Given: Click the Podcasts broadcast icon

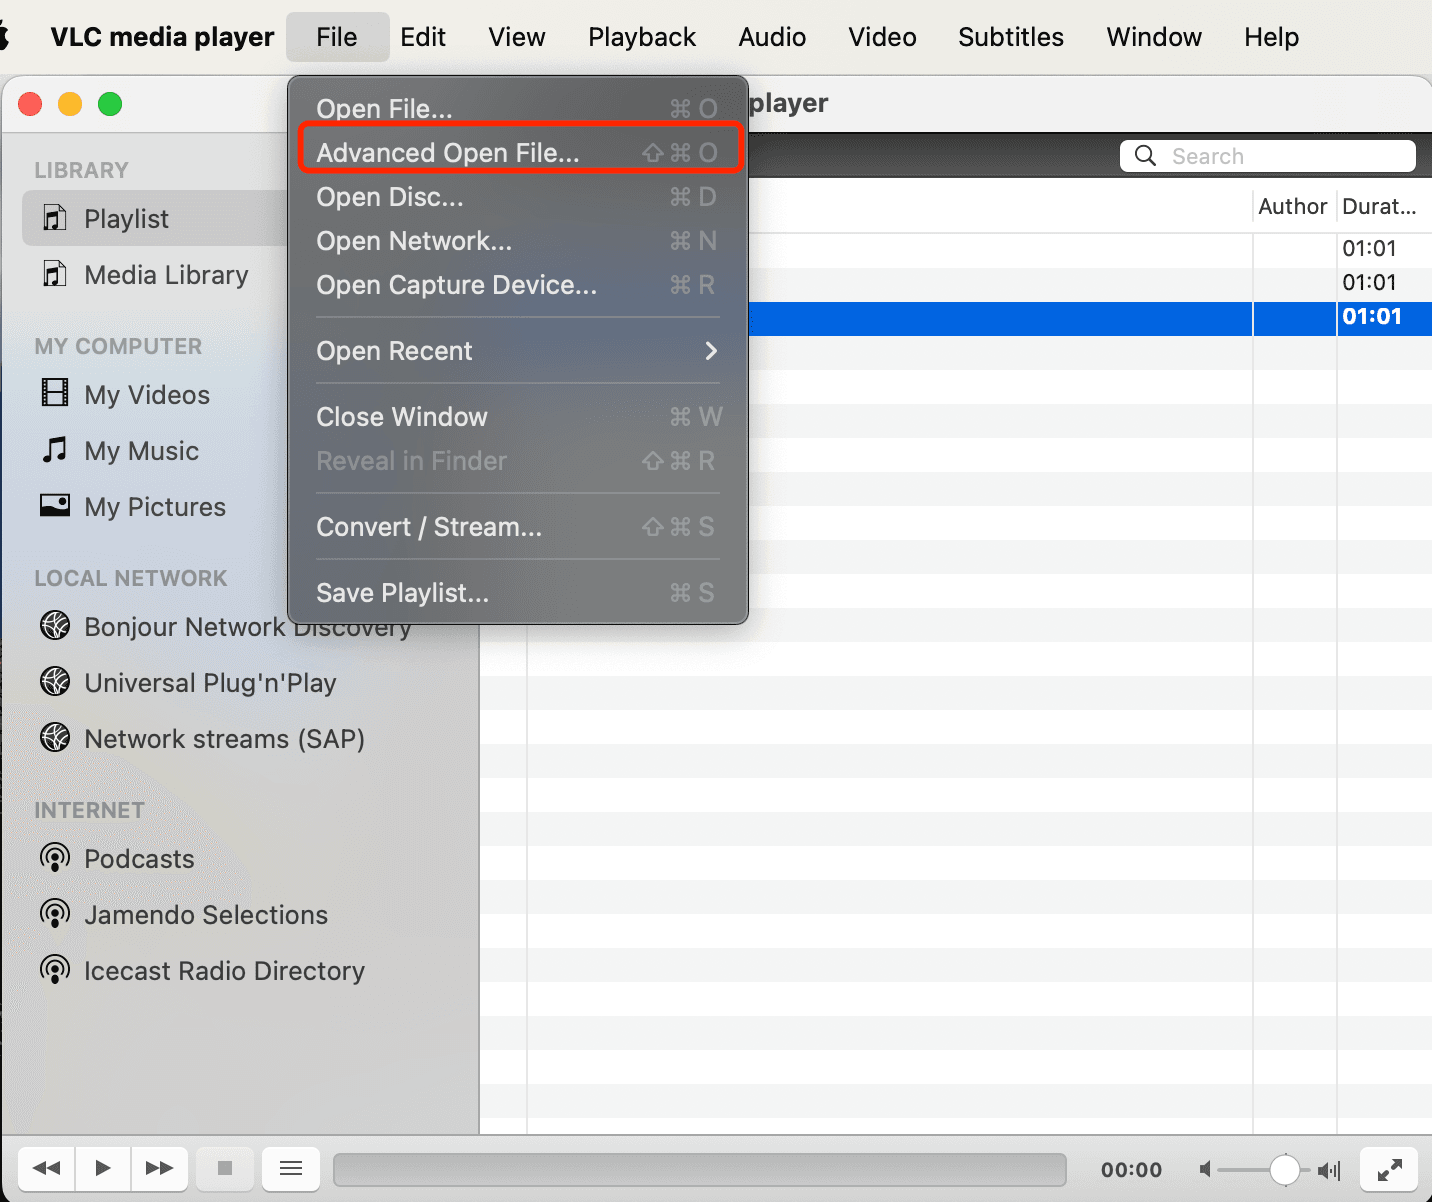Looking at the screenshot, I should tap(55, 858).
